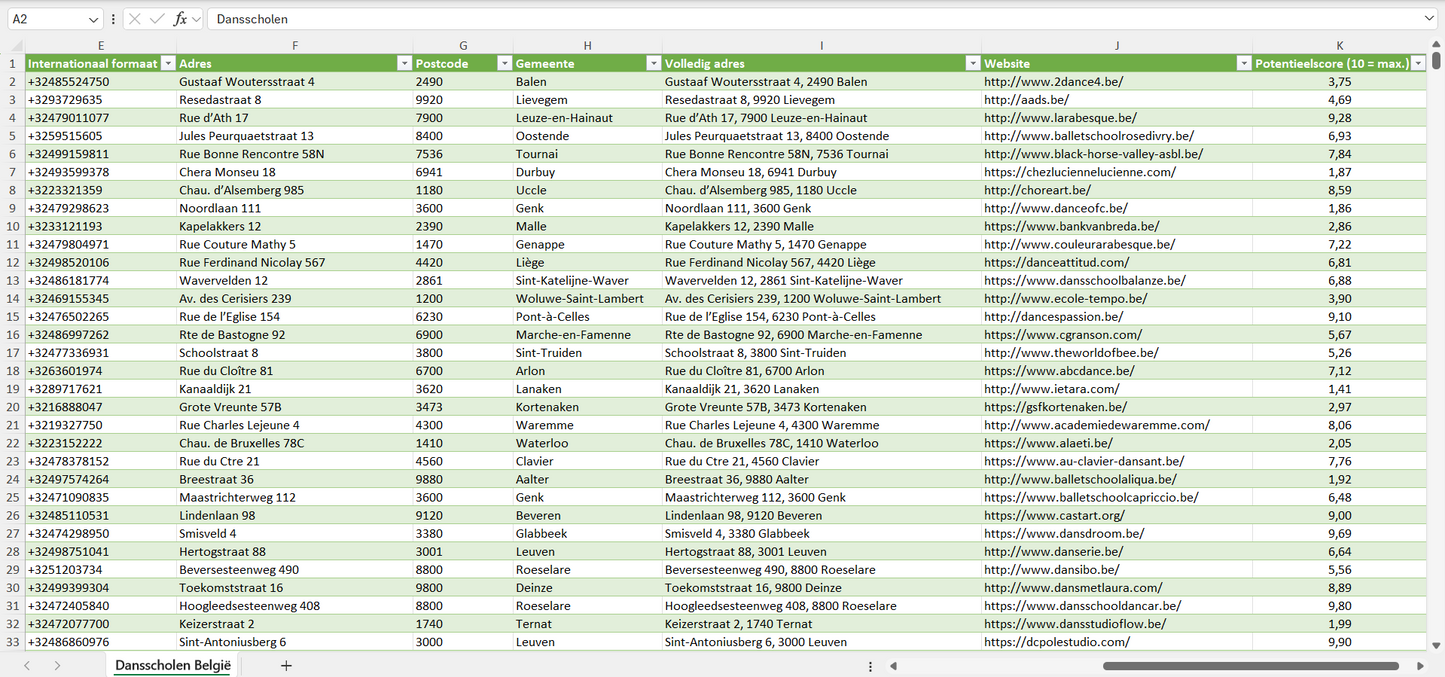Click the horizontal scrollbar left arrow
The image size is (1445, 677).
[x=893, y=665]
